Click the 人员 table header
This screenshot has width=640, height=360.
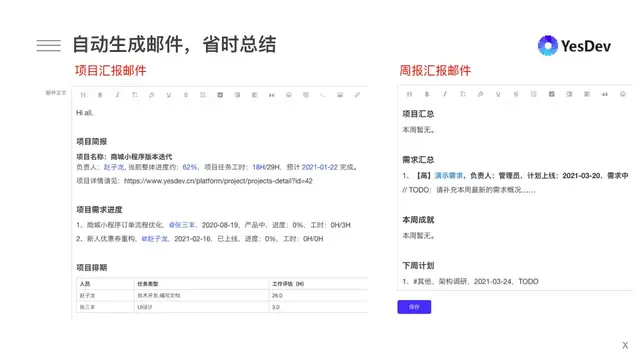[x=85, y=284]
